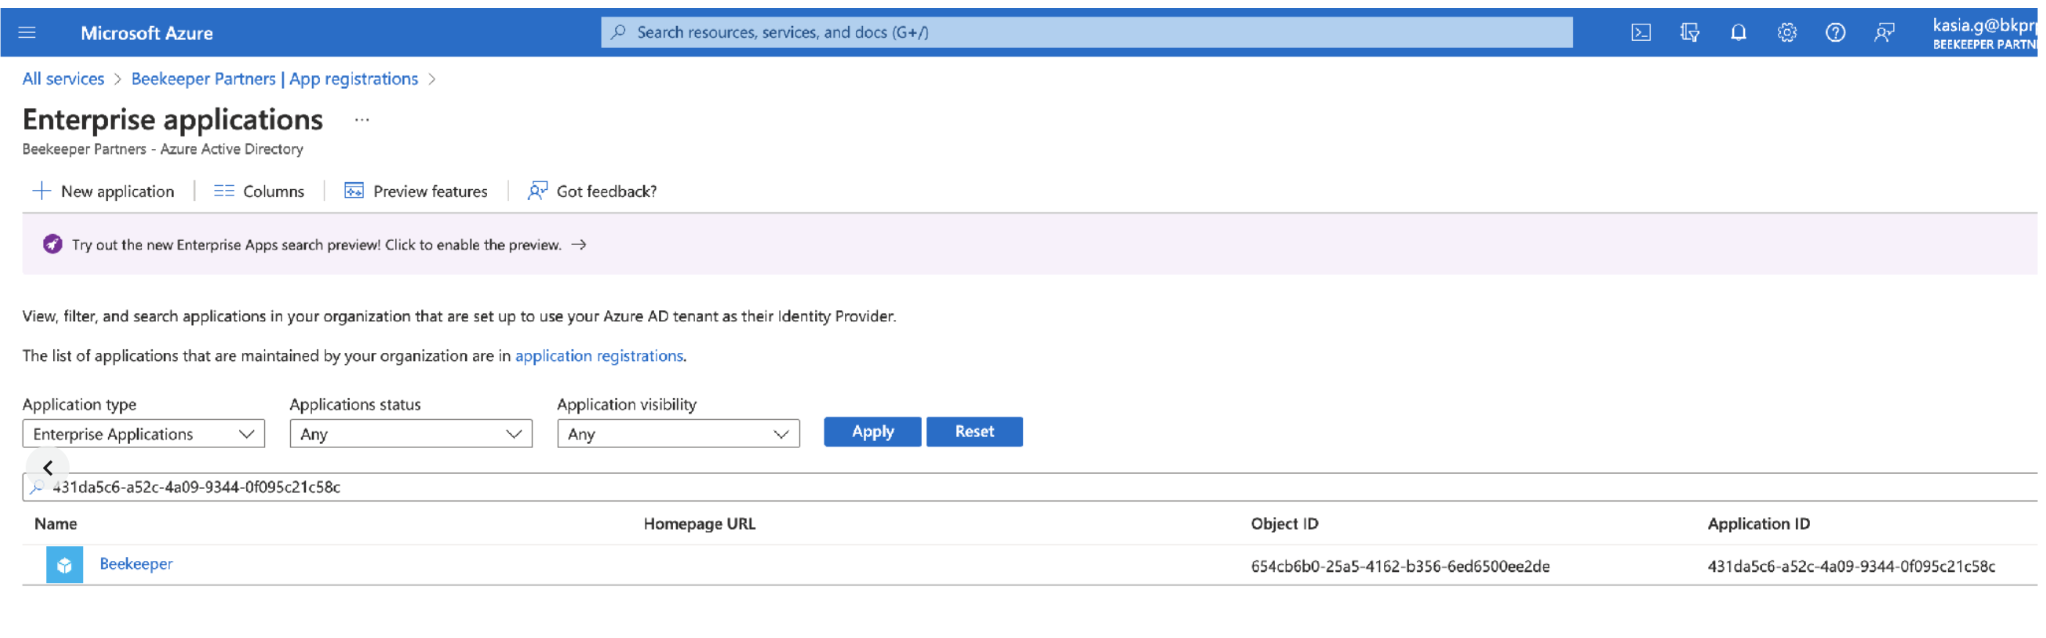This screenshot has height=638, width=2046.
Task: Click the plus icon for New application
Action: click(x=42, y=191)
